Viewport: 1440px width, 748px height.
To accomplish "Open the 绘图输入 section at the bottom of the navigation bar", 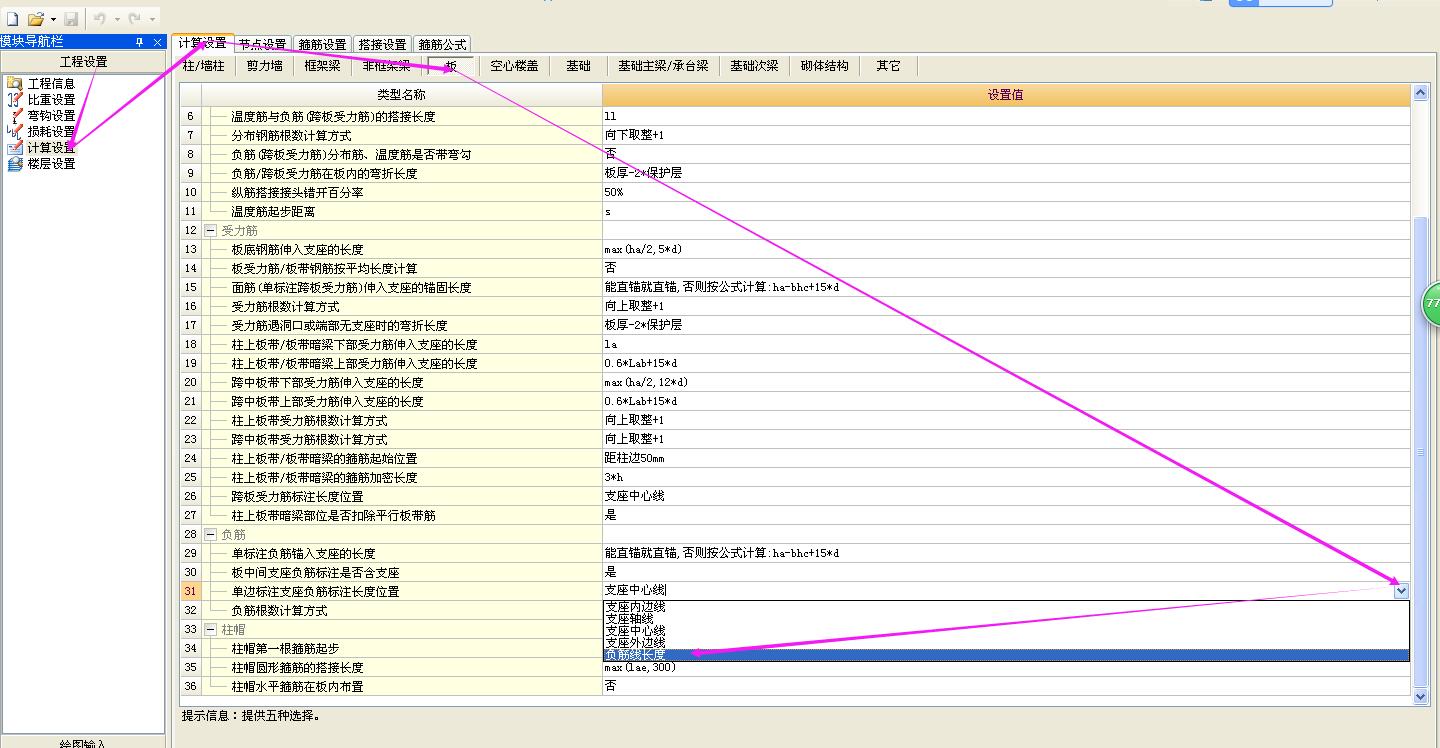I will tap(83, 743).
